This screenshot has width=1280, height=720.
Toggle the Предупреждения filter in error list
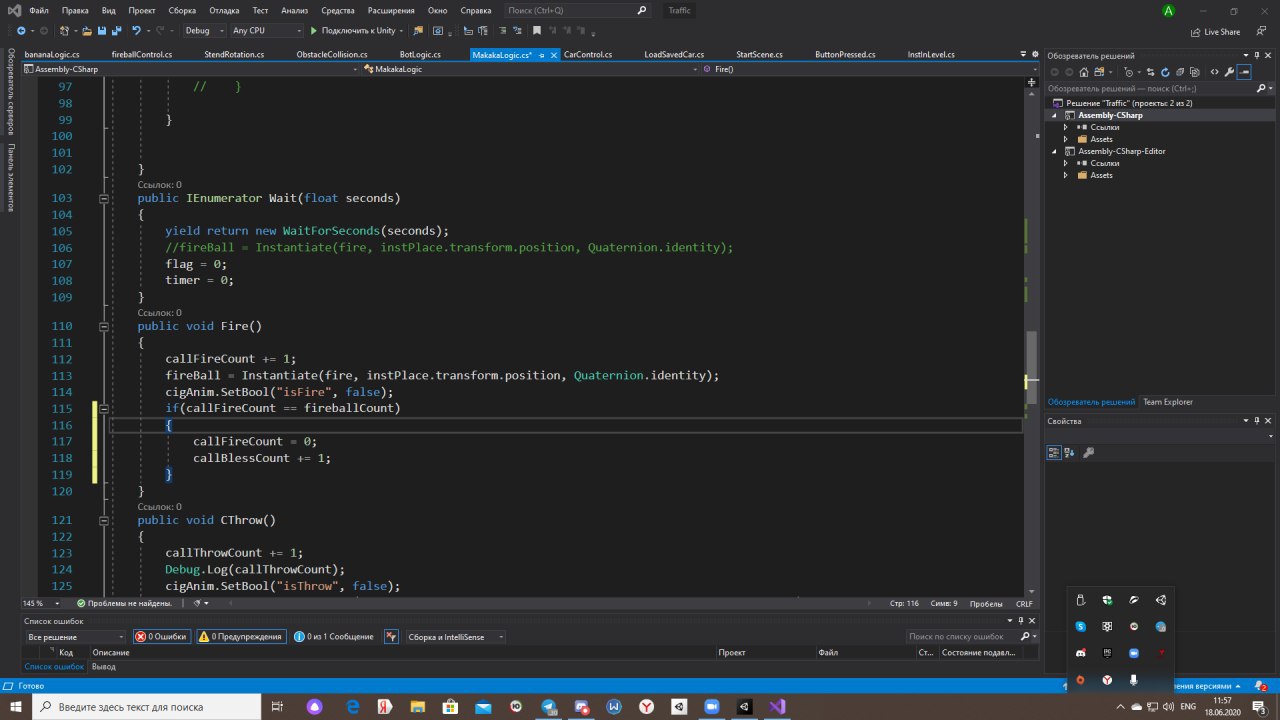tap(240, 636)
